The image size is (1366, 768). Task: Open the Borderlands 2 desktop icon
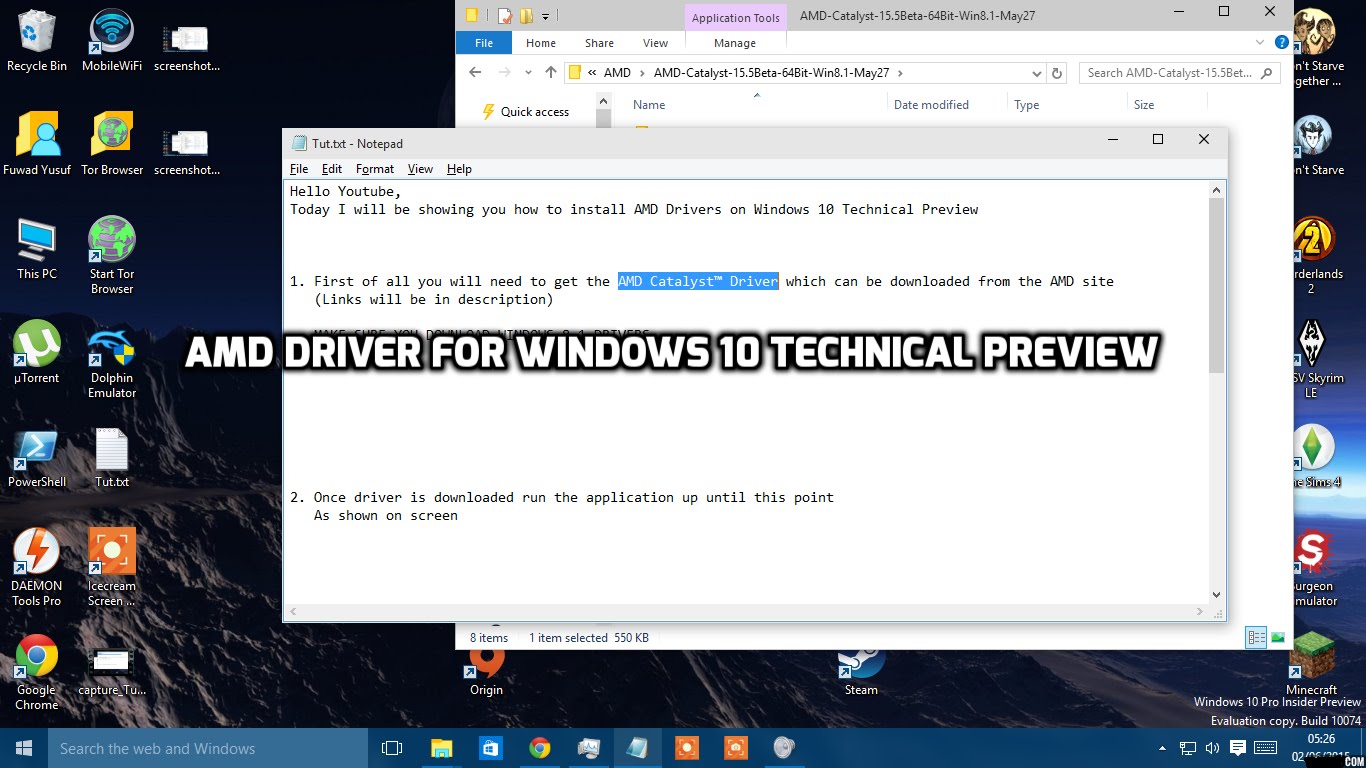(x=1312, y=255)
